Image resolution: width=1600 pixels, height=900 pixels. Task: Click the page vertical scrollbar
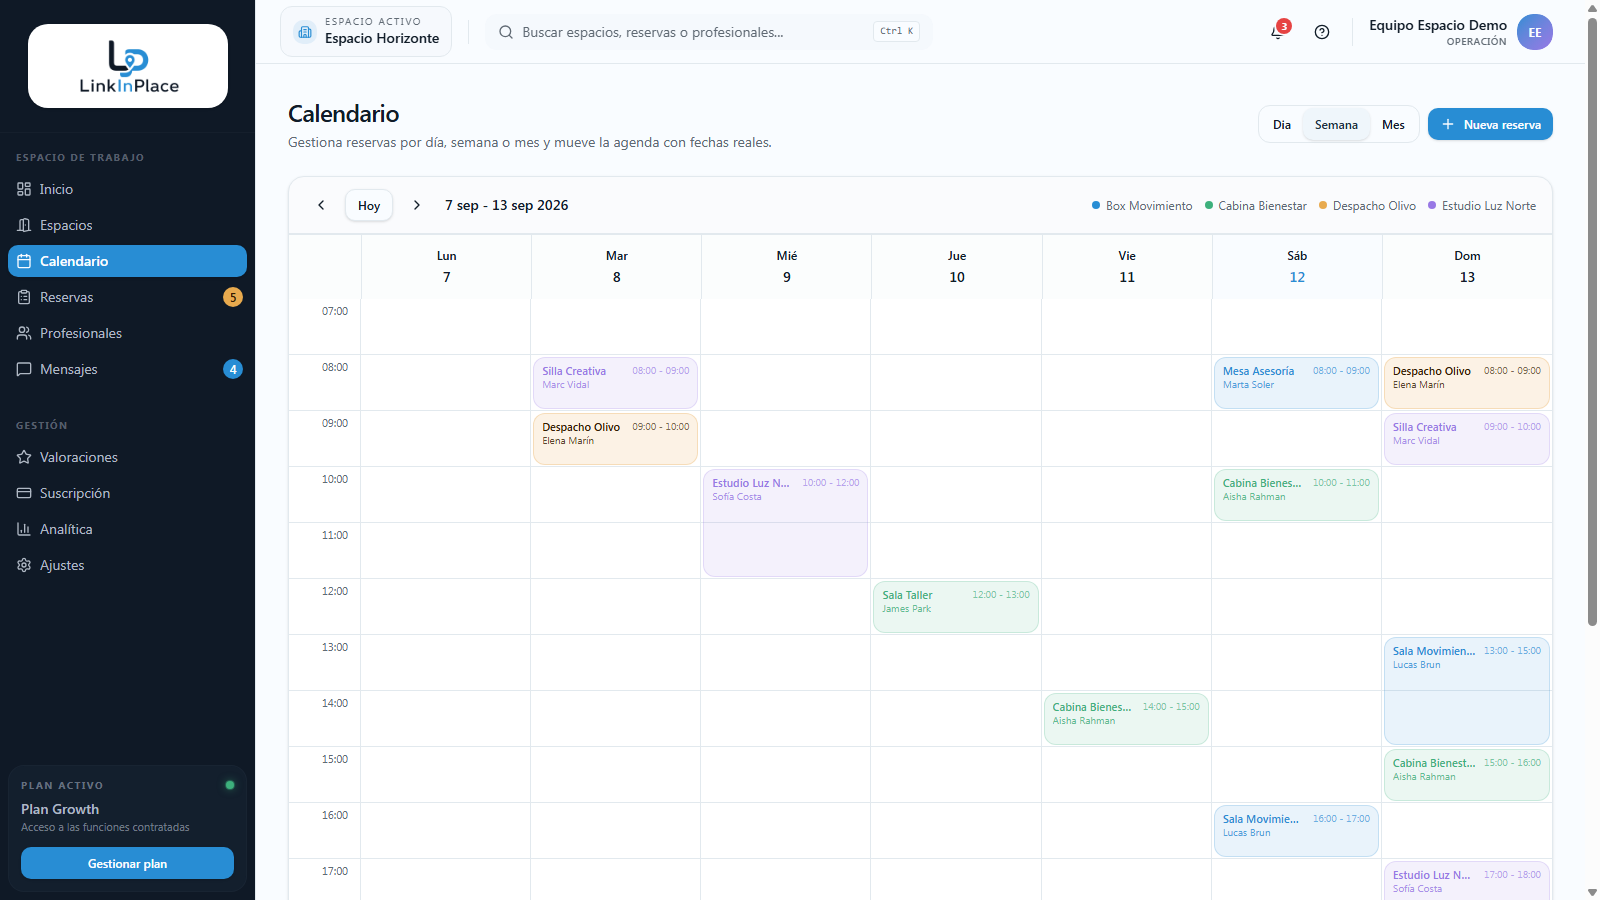[1592, 320]
